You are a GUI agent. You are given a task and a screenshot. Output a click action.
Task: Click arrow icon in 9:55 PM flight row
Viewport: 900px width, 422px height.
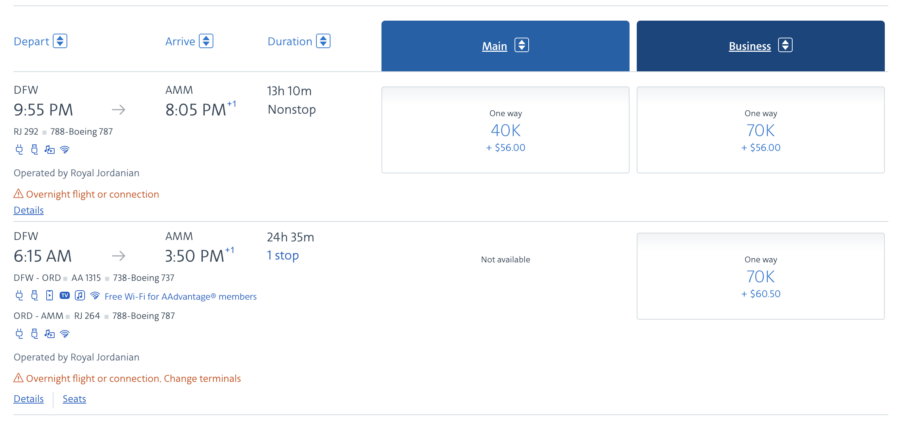[118, 110]
